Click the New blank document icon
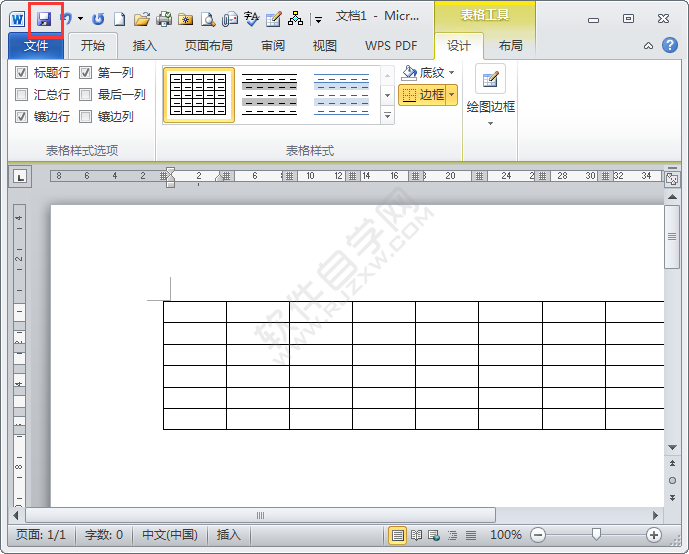689x554 pixels. (x=119, y=19)
